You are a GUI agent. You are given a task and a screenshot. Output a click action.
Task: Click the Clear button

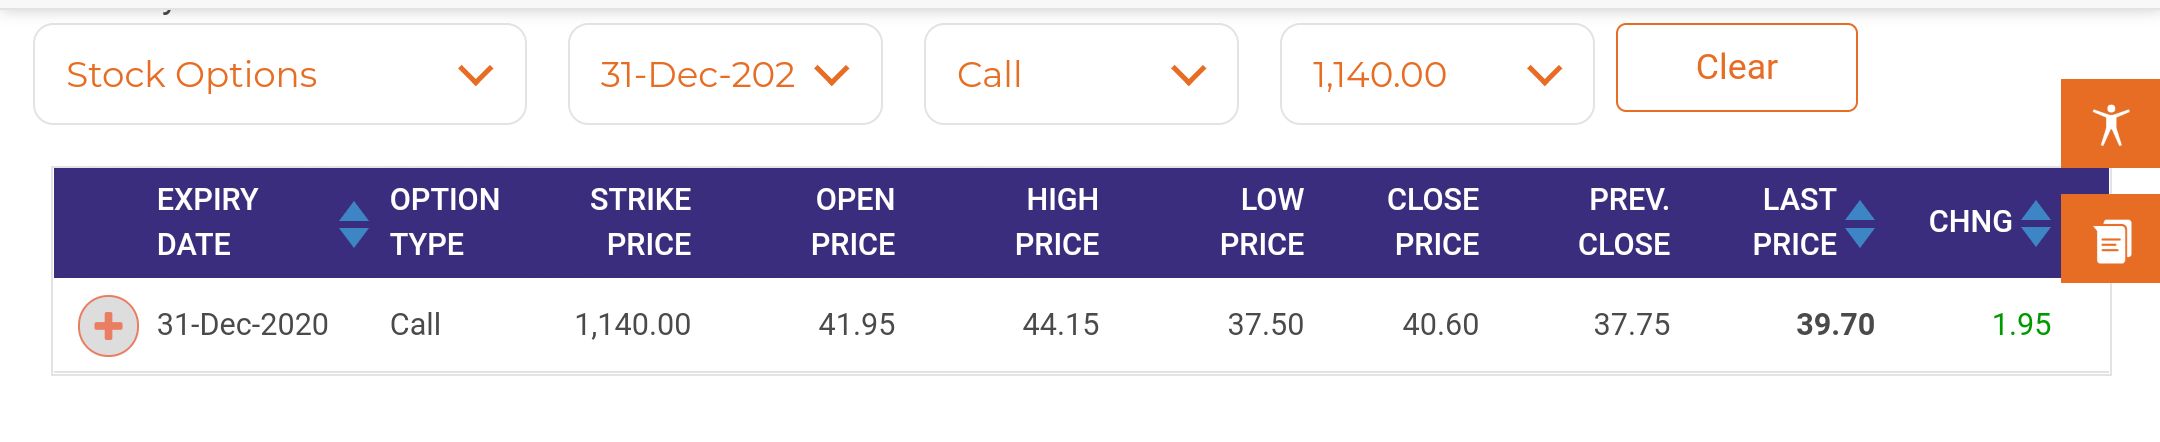pos(1737,67)
